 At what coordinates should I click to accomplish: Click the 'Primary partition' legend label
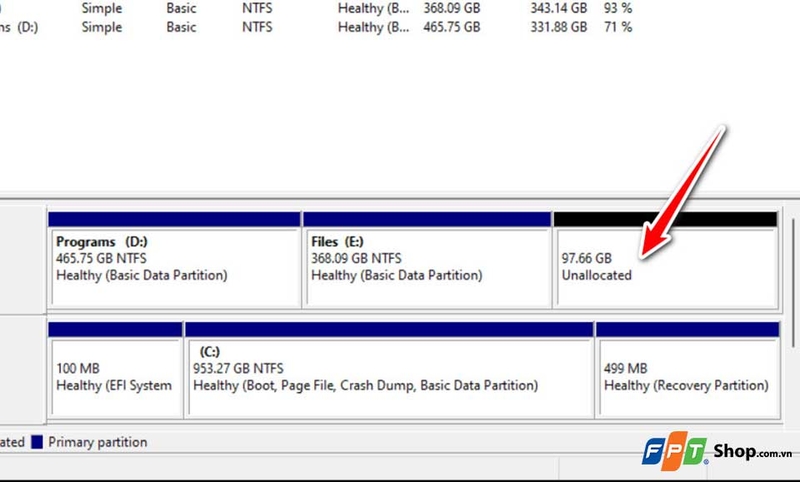(97, 442)
